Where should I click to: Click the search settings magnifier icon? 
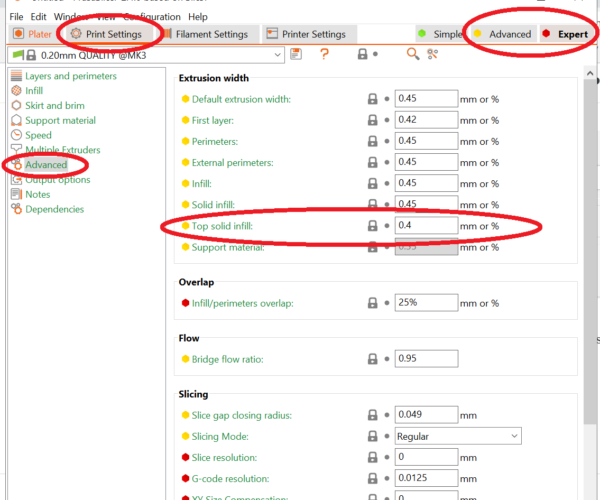[x=412, y=54]
